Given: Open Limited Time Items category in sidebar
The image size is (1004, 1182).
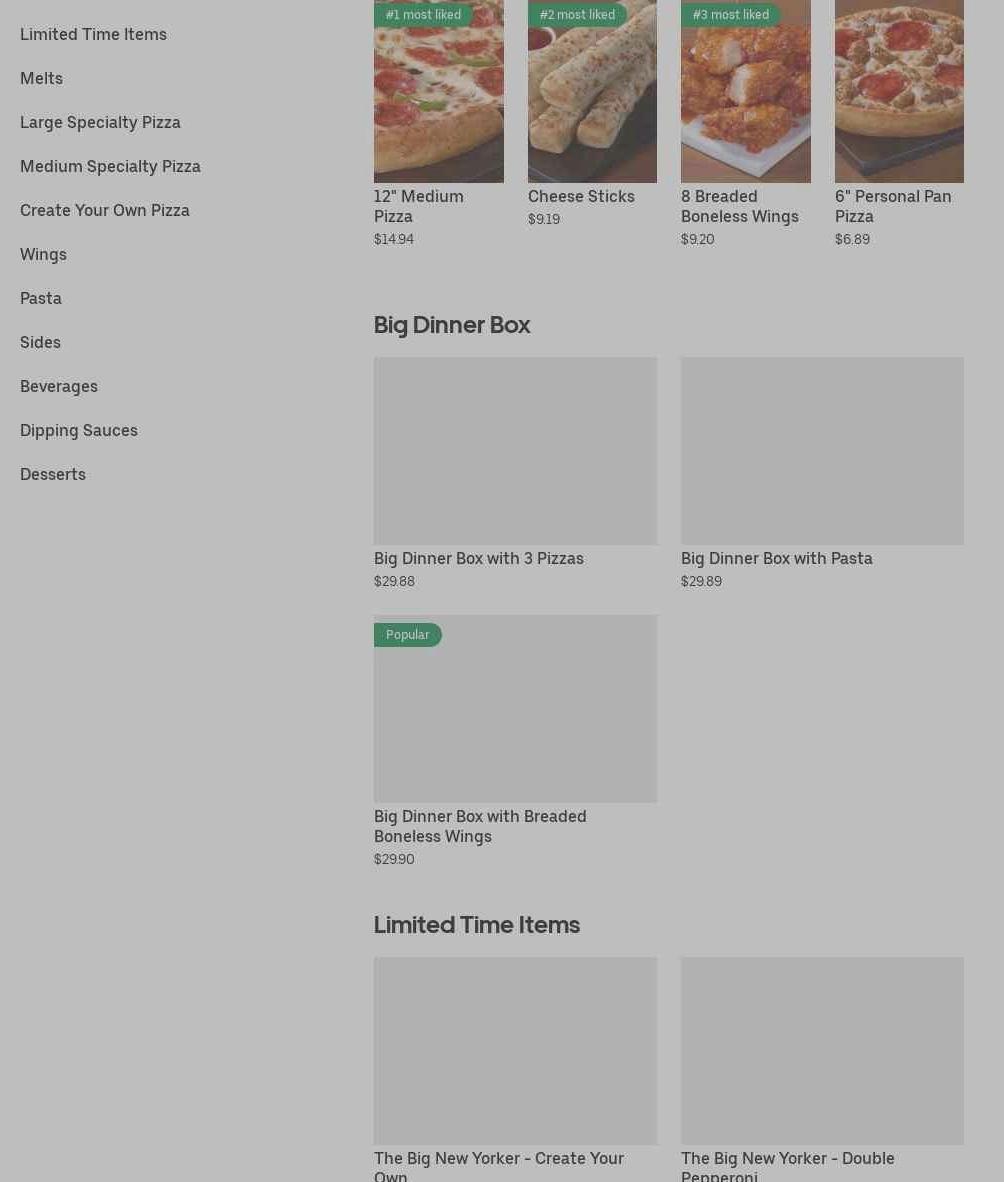Looking at the screenshot, I should [x=93, y=34].
